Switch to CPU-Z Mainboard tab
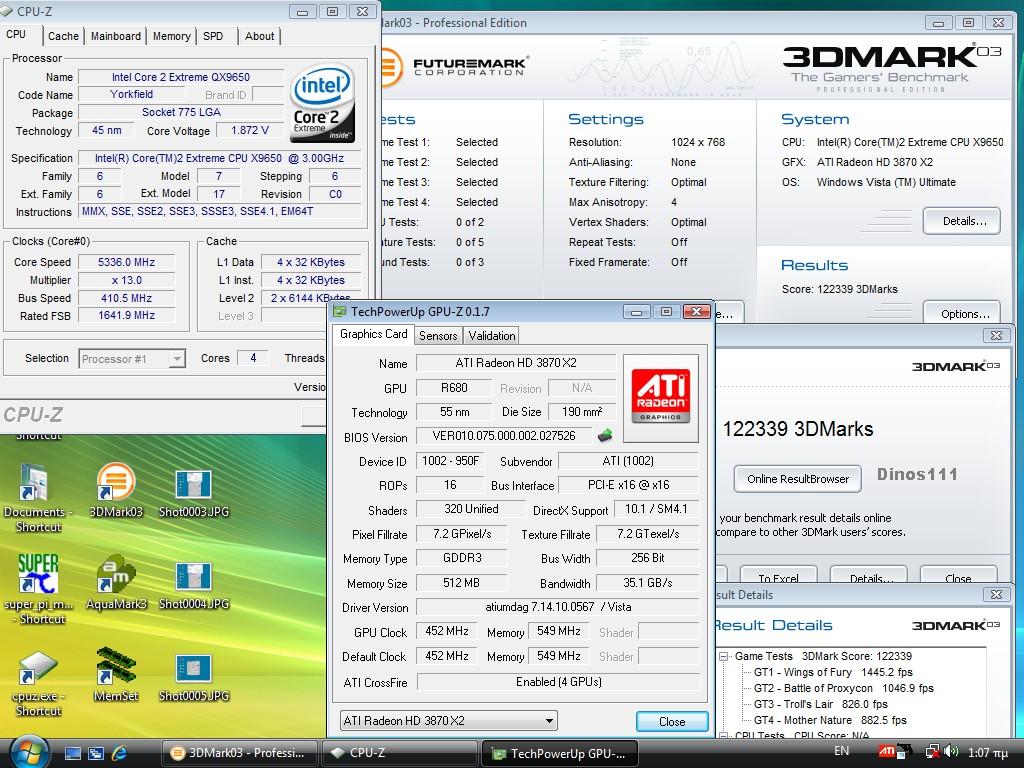The image size is (1024, 768). pyautogui.click(x=116, y=37)
